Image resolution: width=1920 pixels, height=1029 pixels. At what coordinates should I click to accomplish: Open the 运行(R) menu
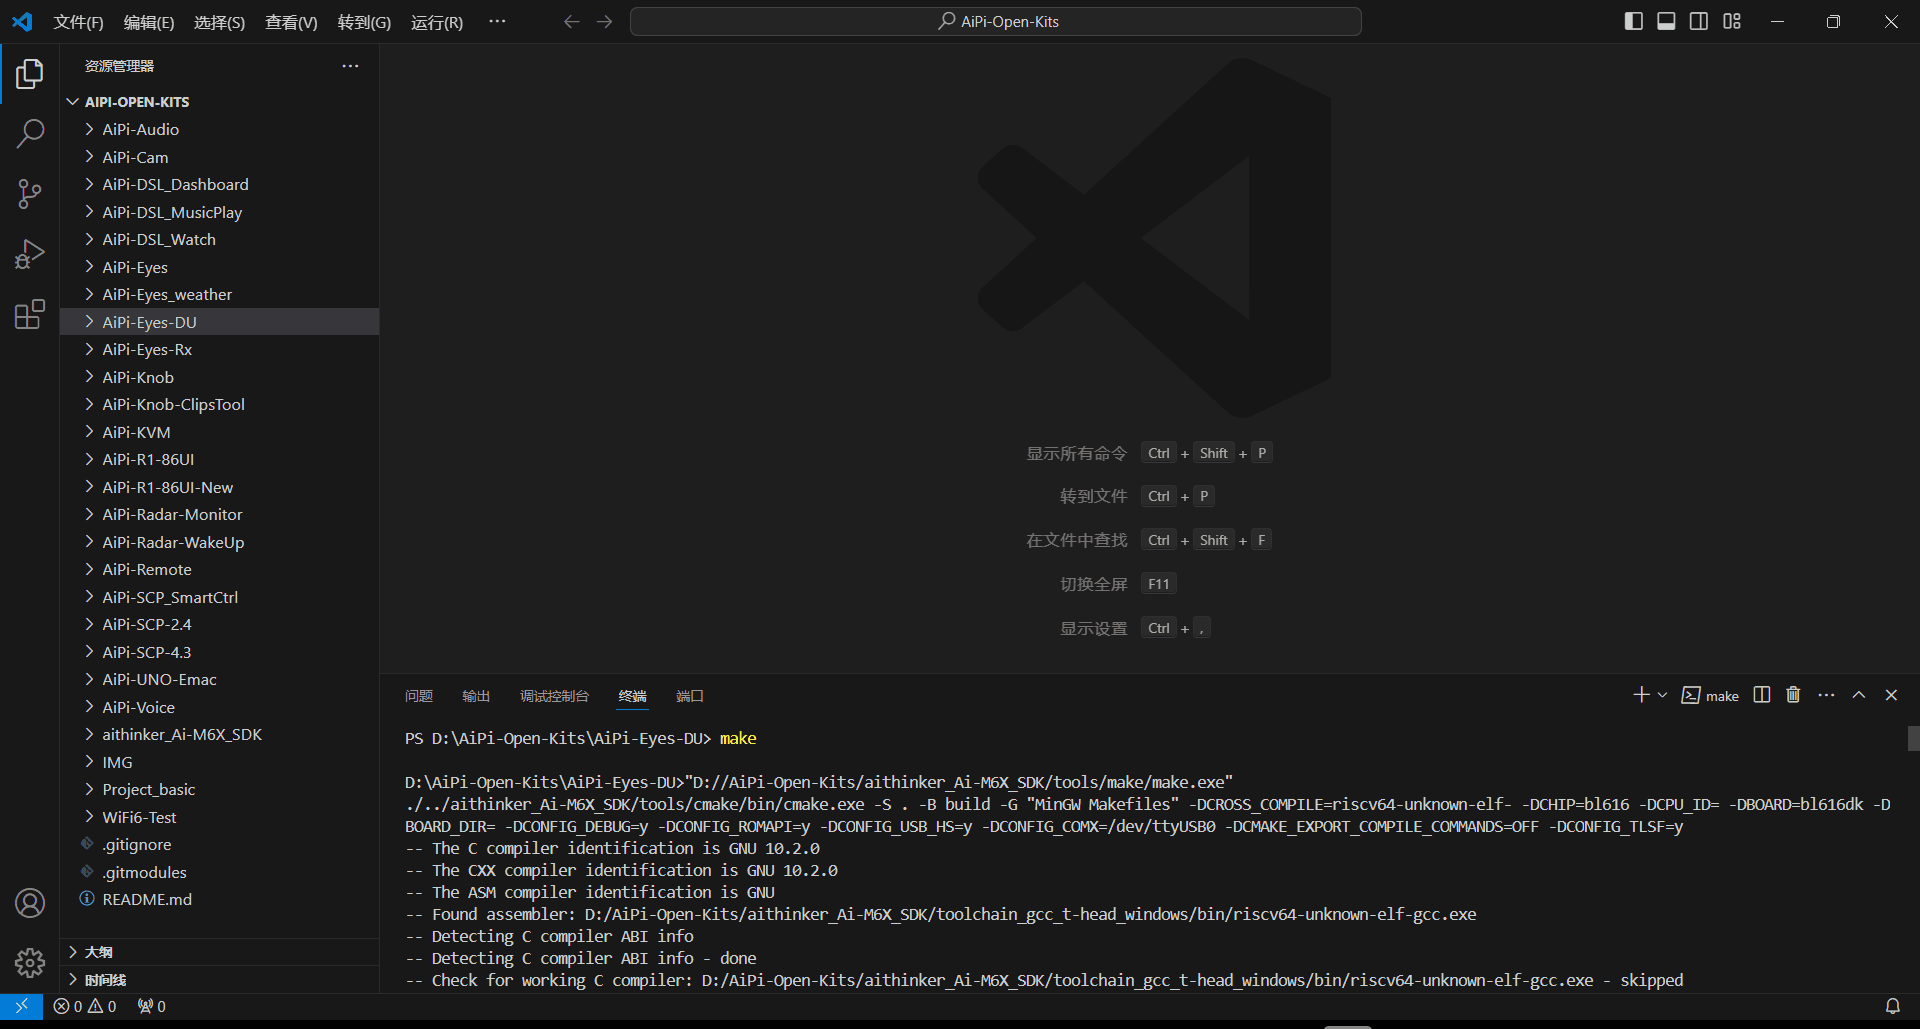(437, 22)
